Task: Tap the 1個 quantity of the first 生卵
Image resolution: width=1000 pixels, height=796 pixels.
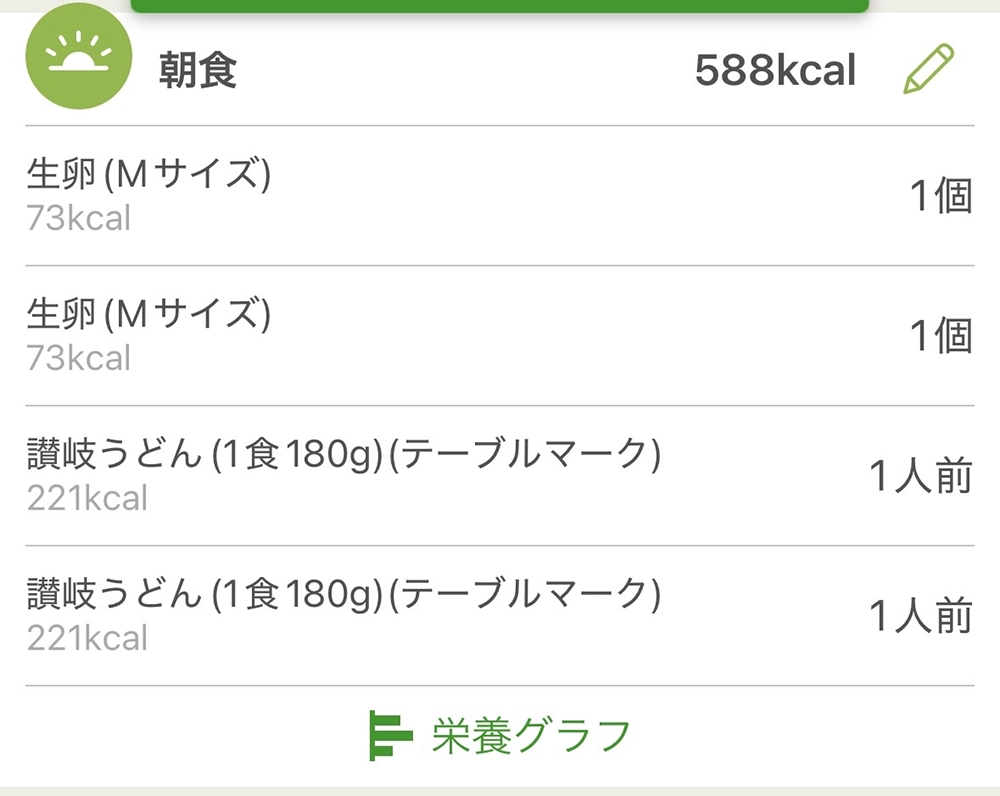Action: pyautogui.click(x=940, y=196)
